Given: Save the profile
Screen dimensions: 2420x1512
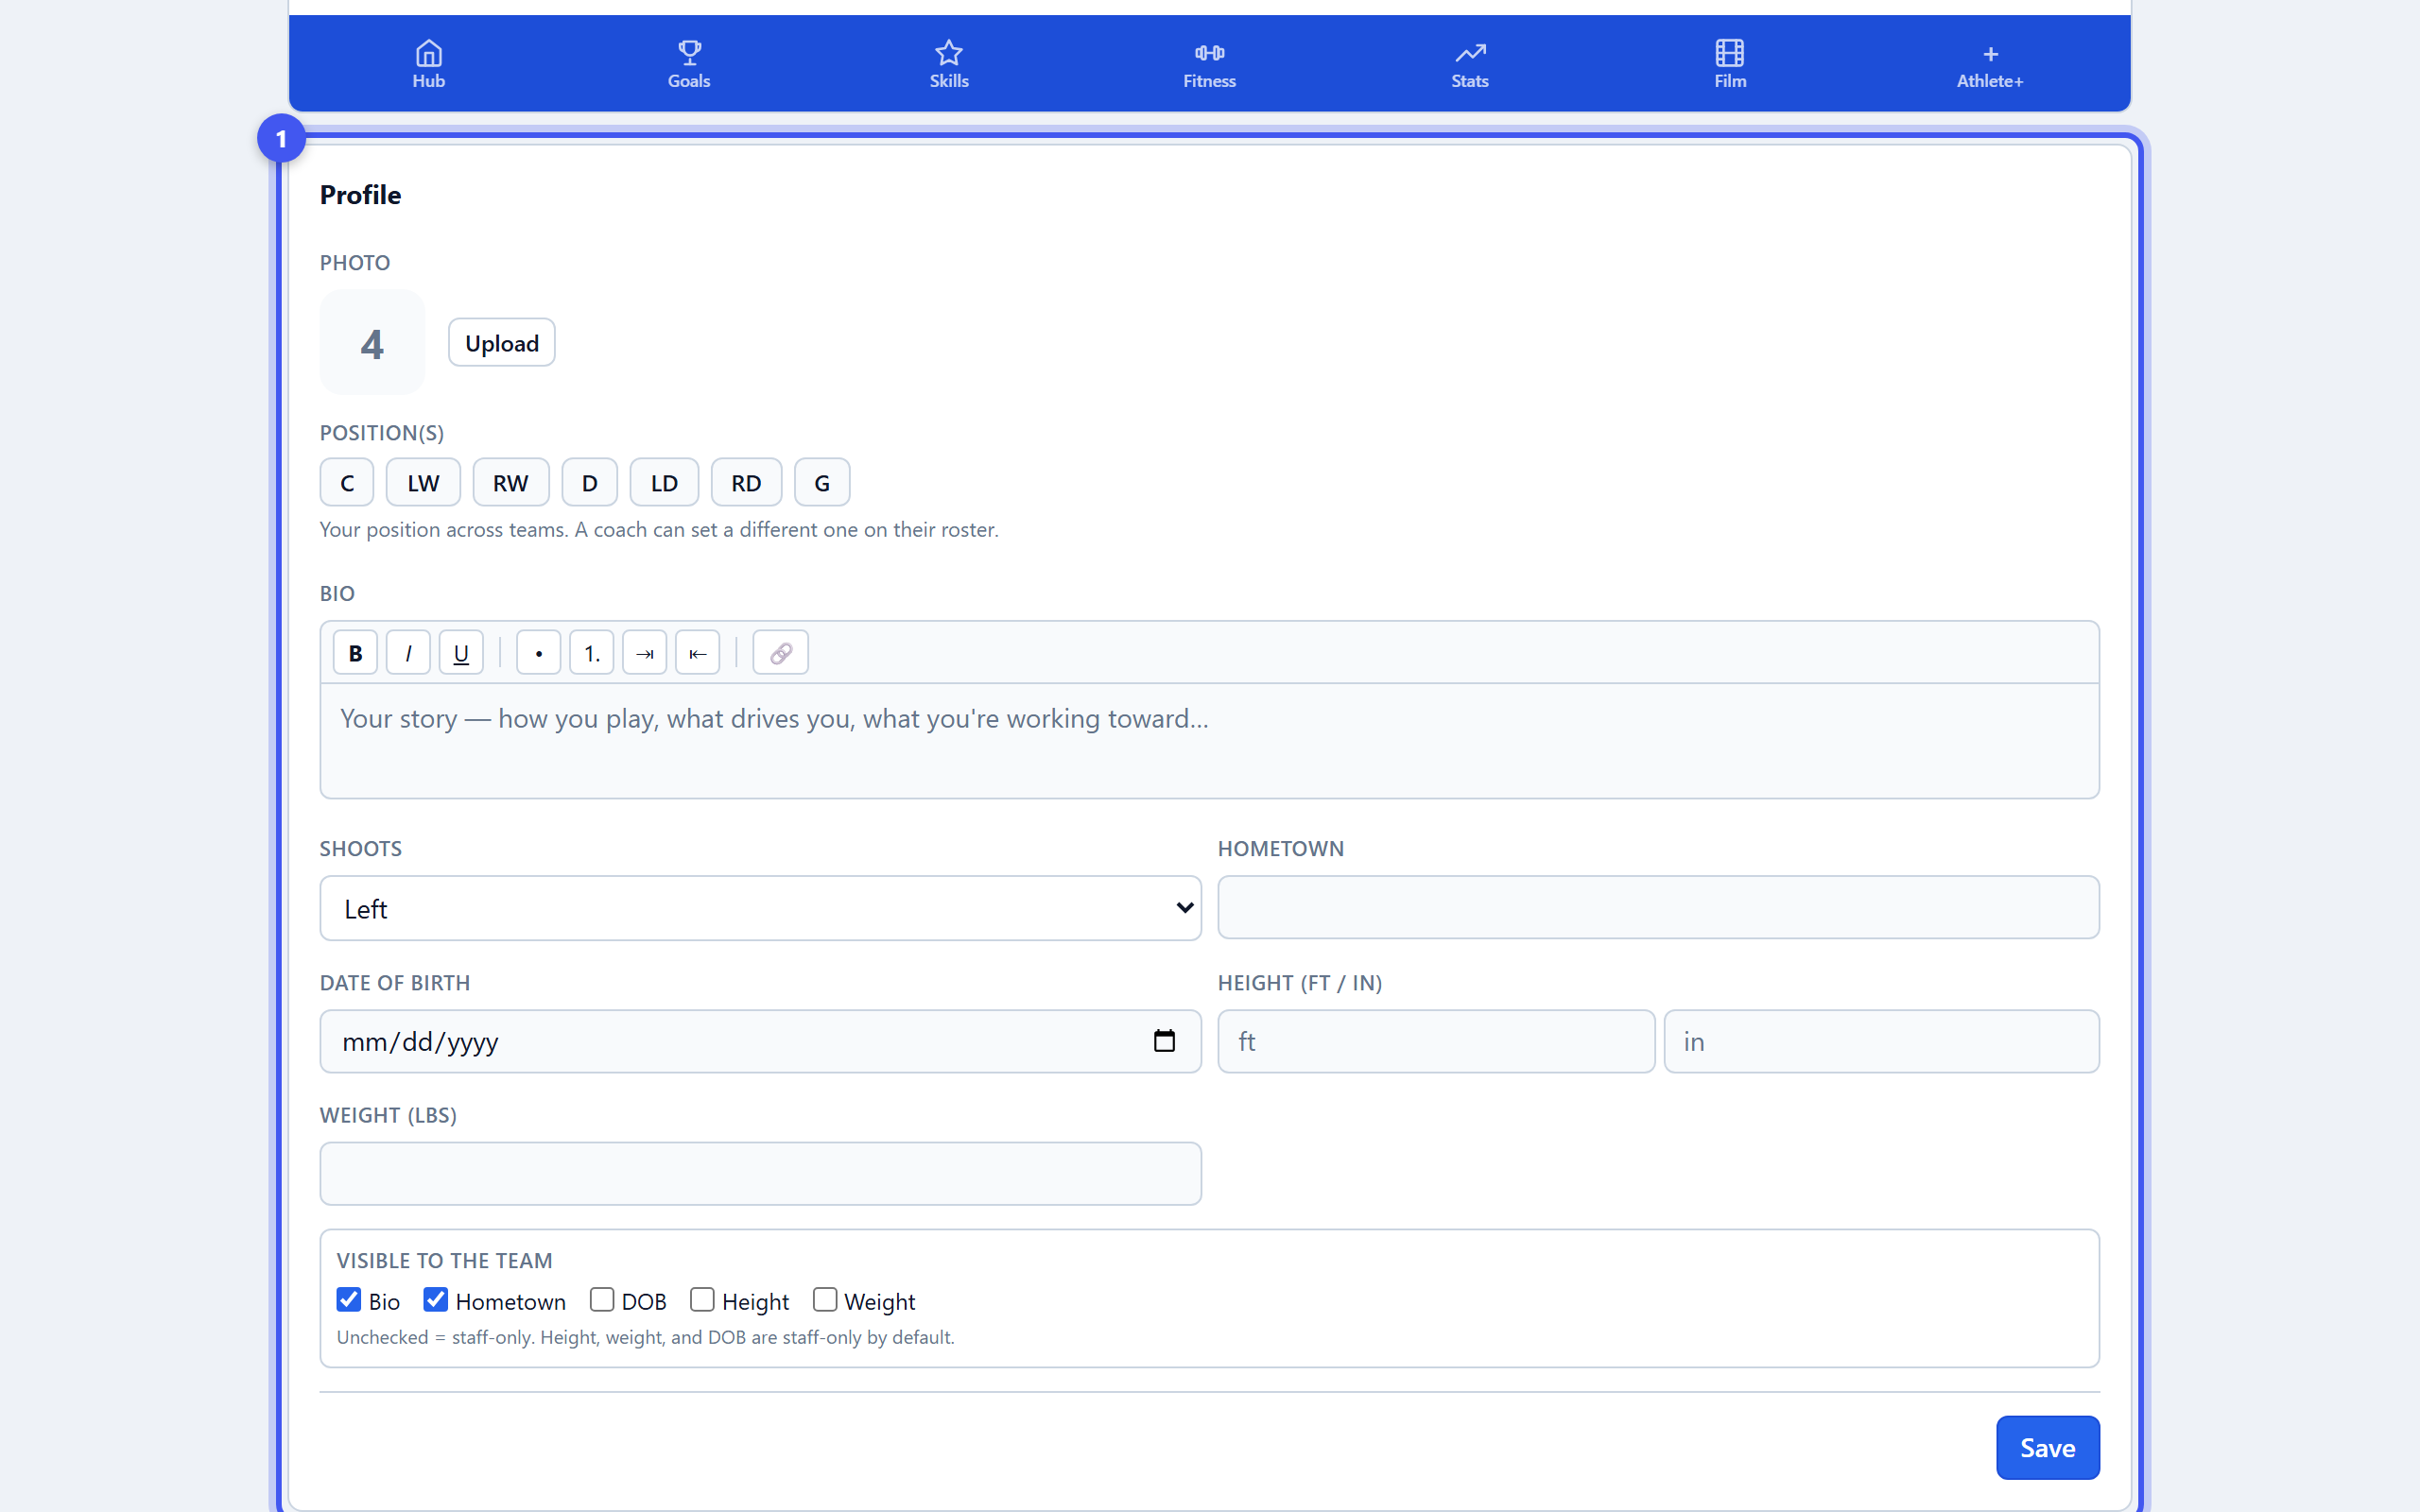Looking at the screenshot, I should (x=2047, y=1447).
